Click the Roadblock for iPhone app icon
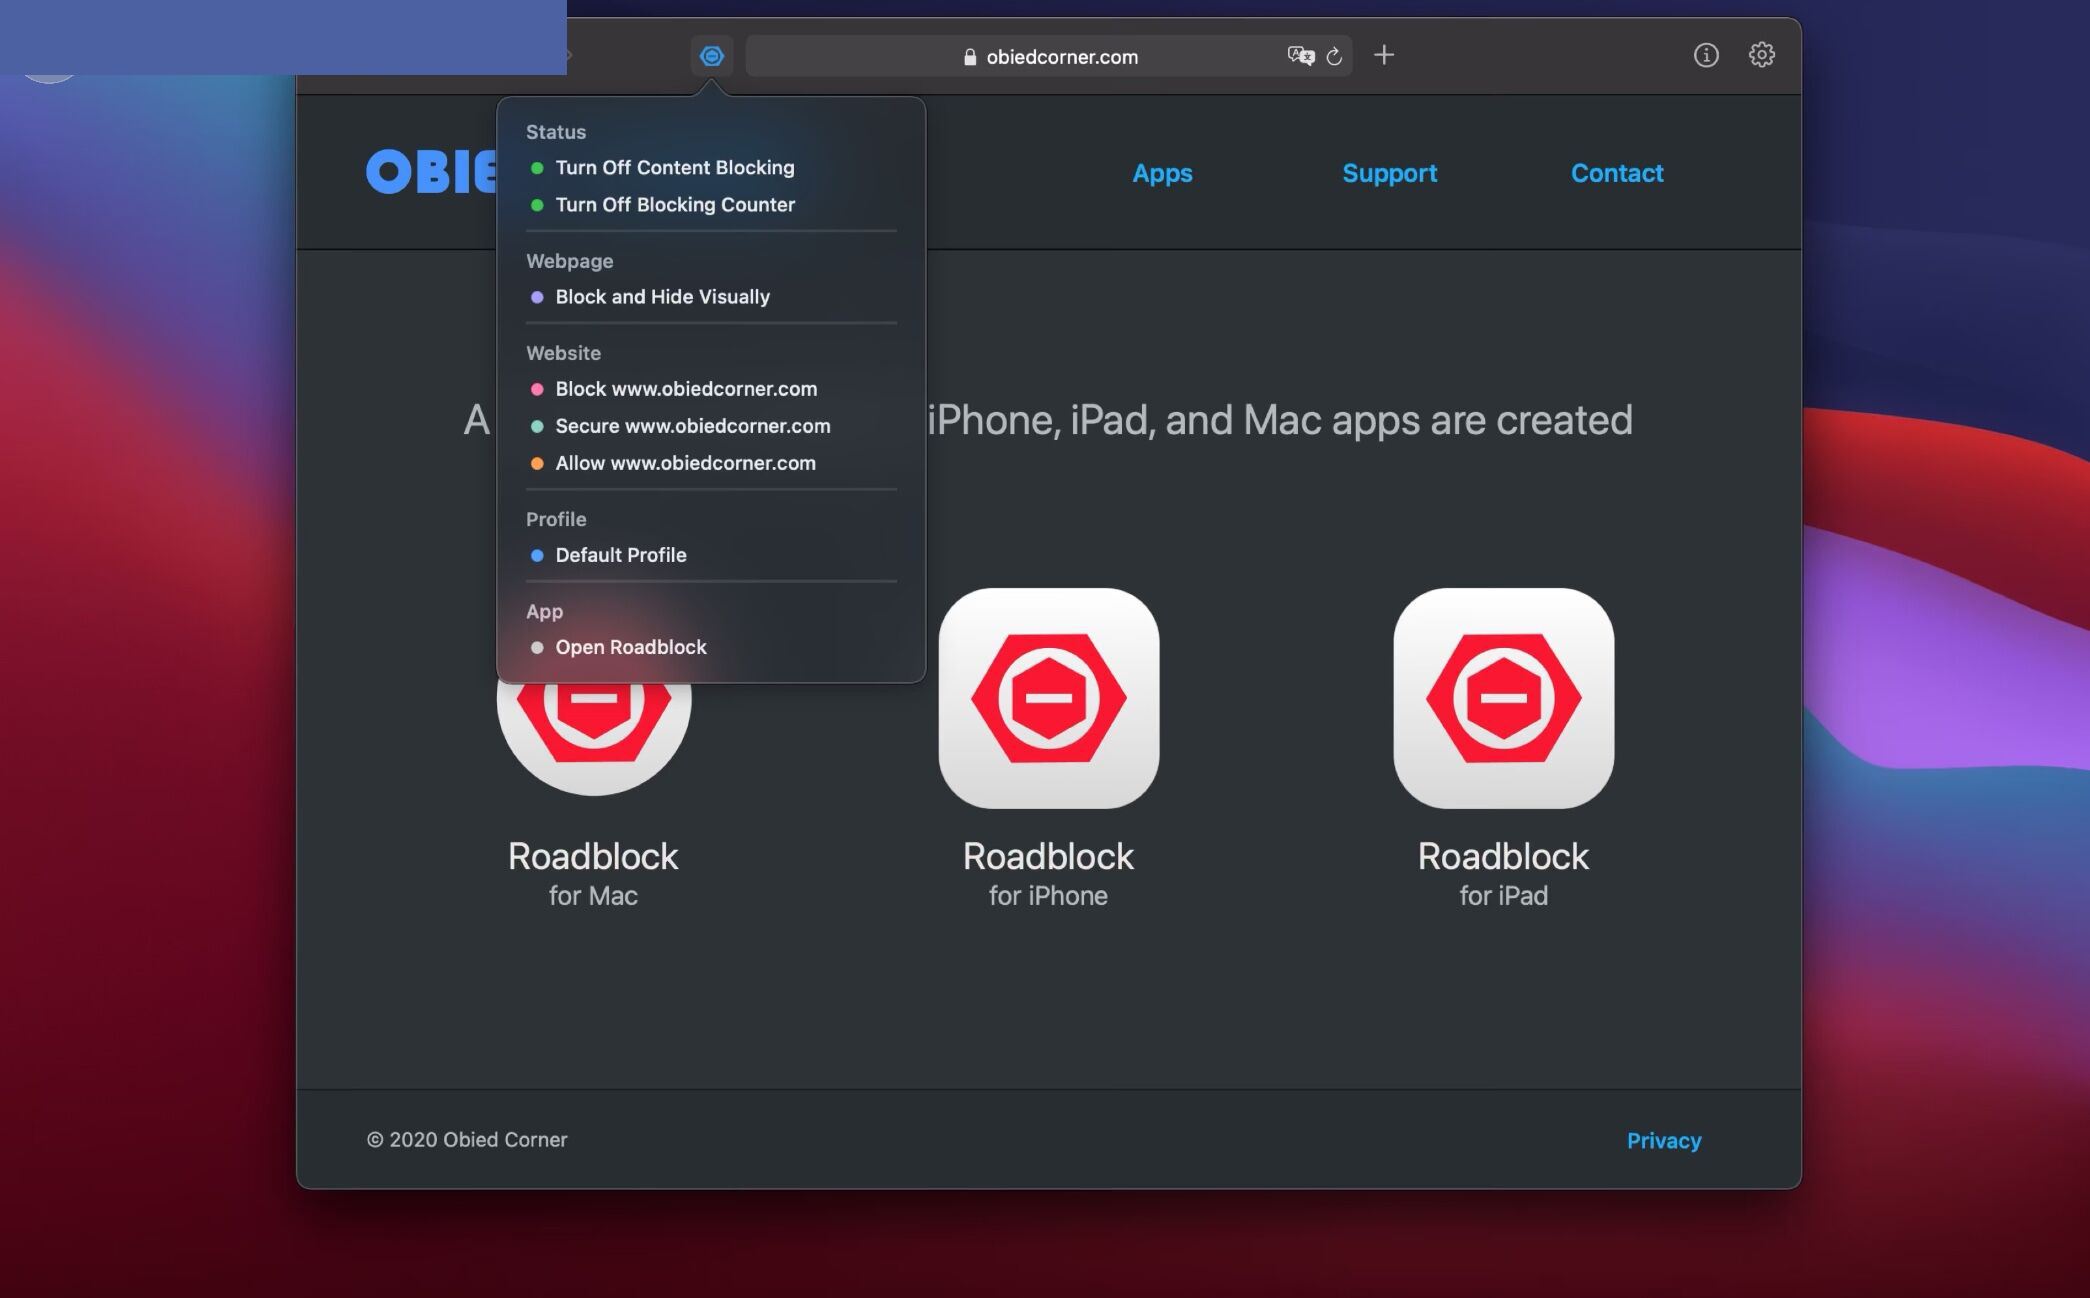Image resolution: width=2090 pixels, height=1298 pixels. pos(1049,698)
